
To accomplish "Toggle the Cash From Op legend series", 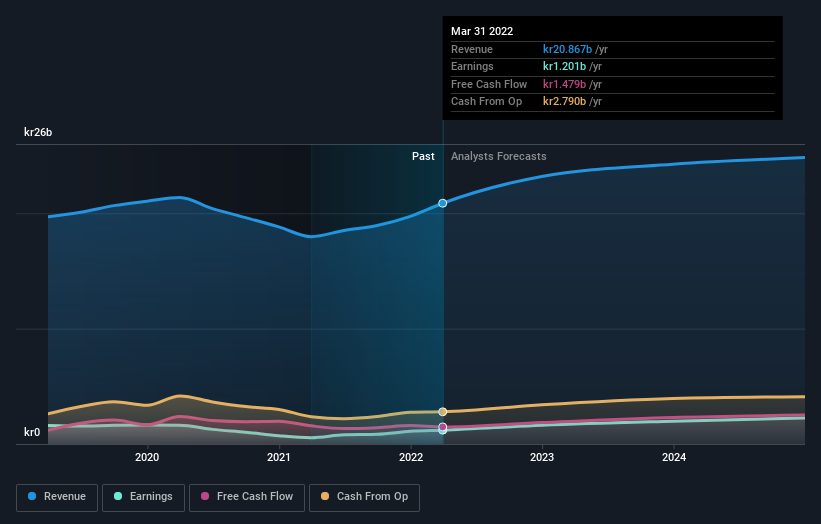I will (x=364, y=497).
